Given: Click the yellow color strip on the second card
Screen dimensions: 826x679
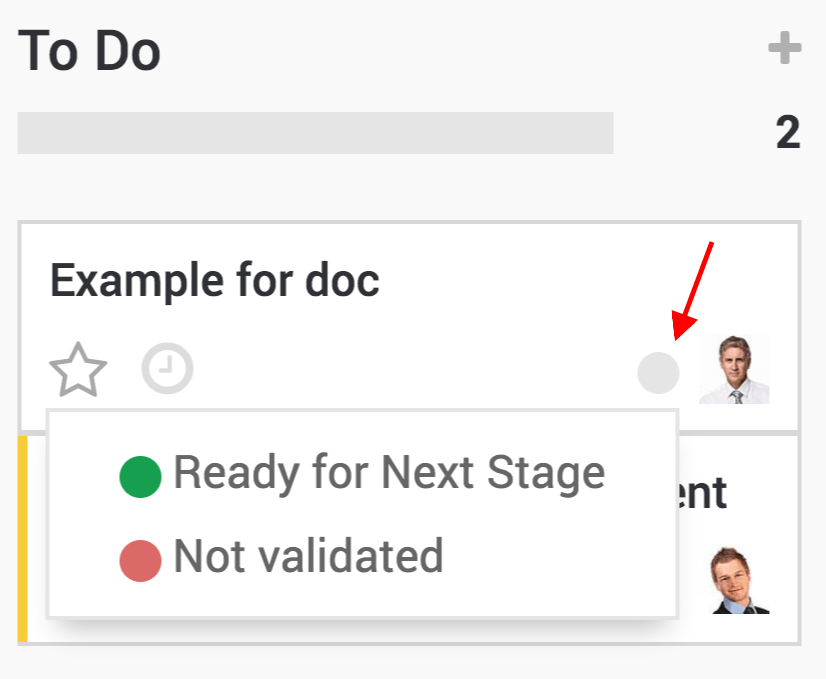Looking at the screenshot, I should pos(21,530).
